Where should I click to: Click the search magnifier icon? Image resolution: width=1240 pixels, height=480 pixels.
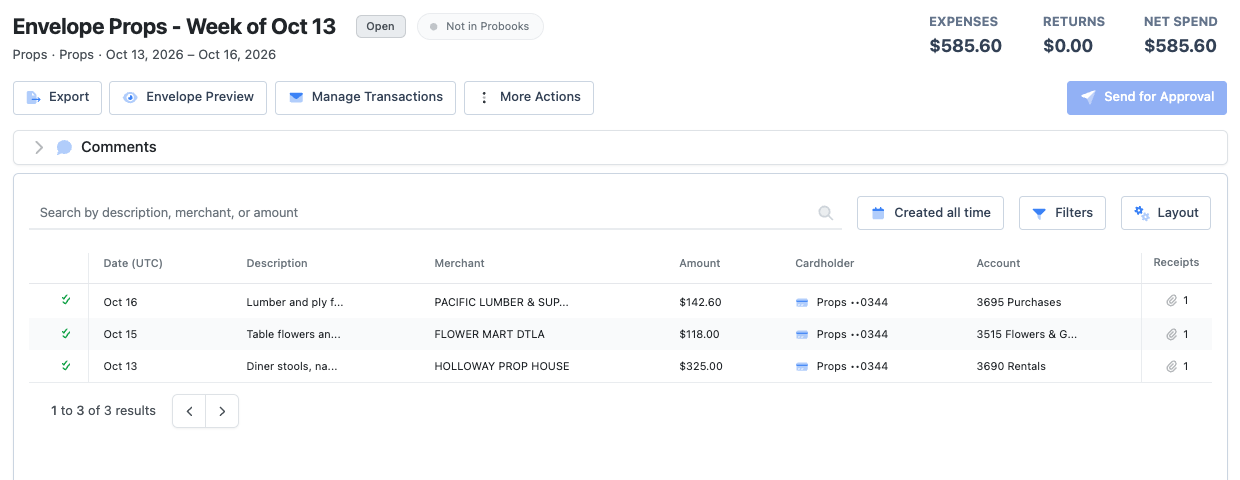[826, 213]
